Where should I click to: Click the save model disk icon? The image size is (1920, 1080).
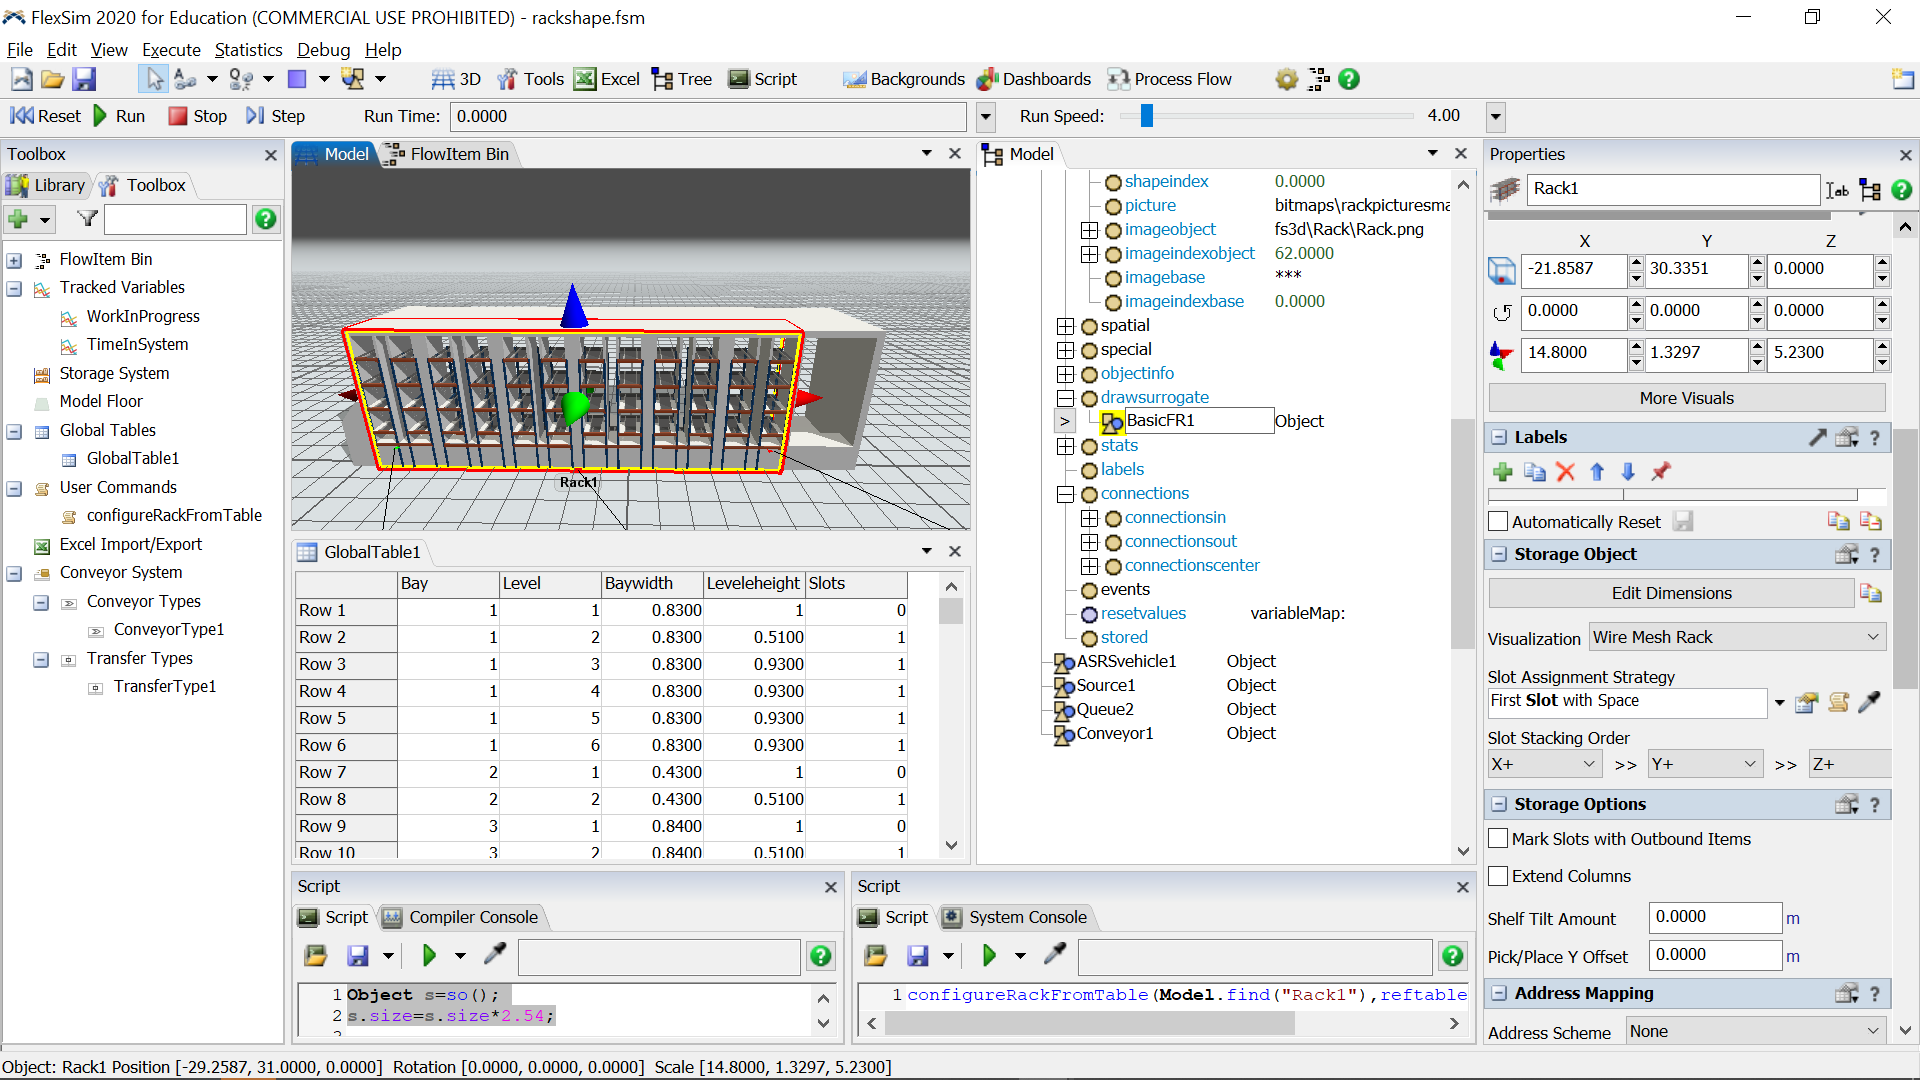click(85, 79)
